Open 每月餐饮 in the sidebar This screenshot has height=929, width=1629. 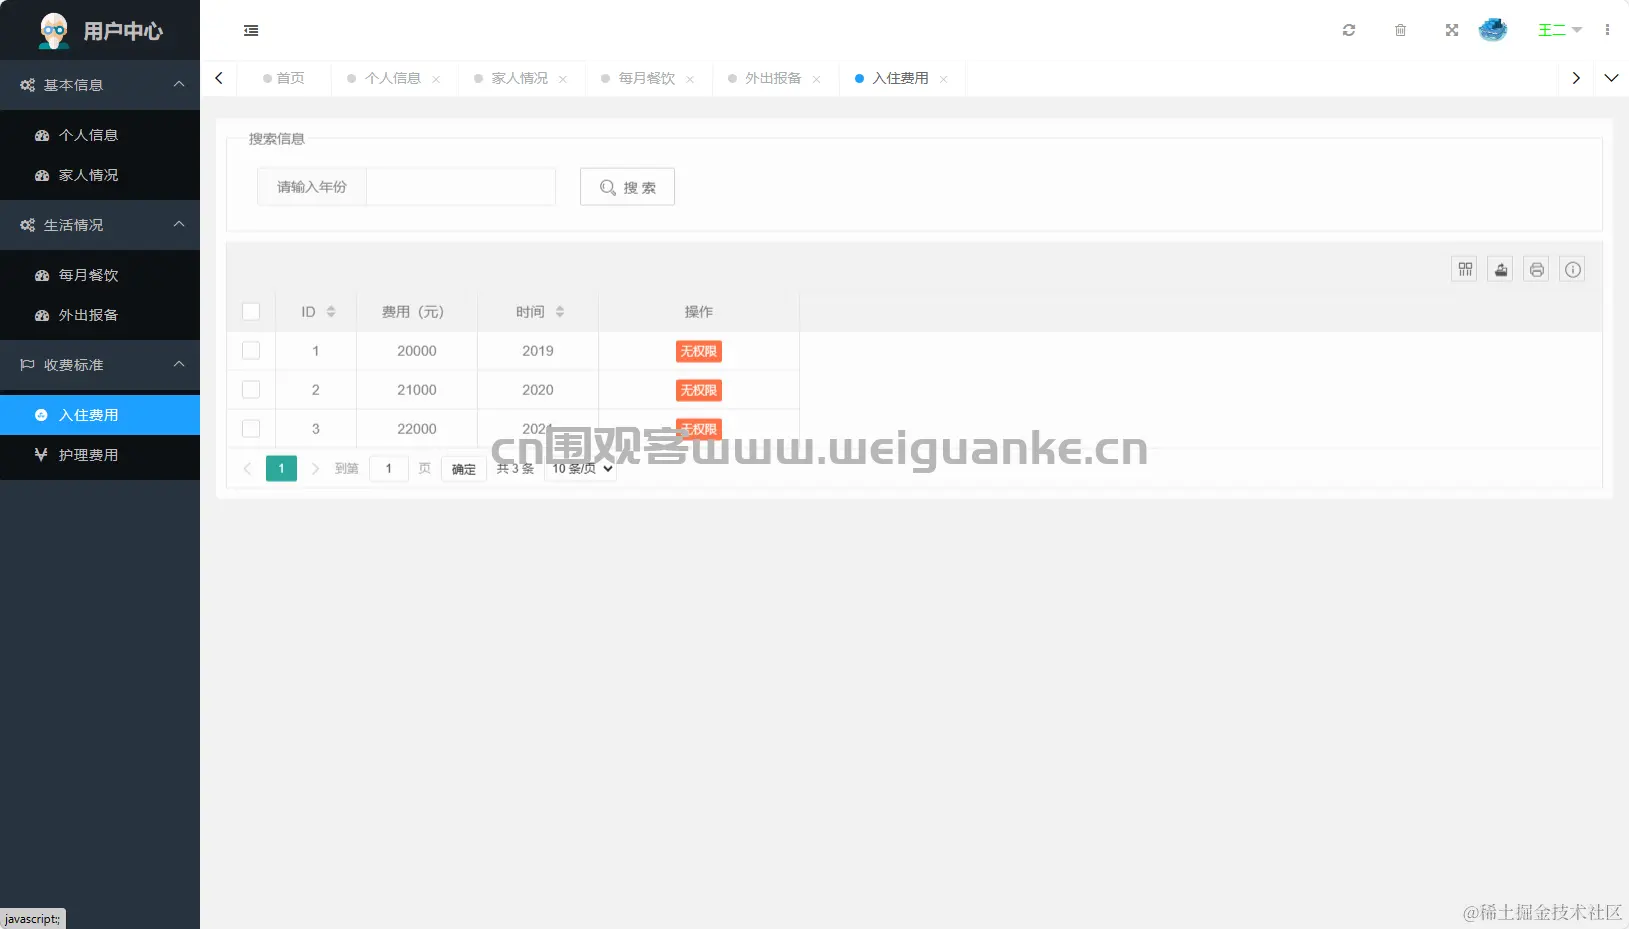[100, 275]
